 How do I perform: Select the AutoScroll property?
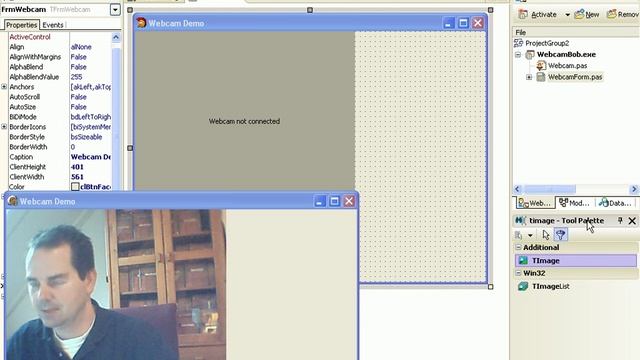[24, 97]
